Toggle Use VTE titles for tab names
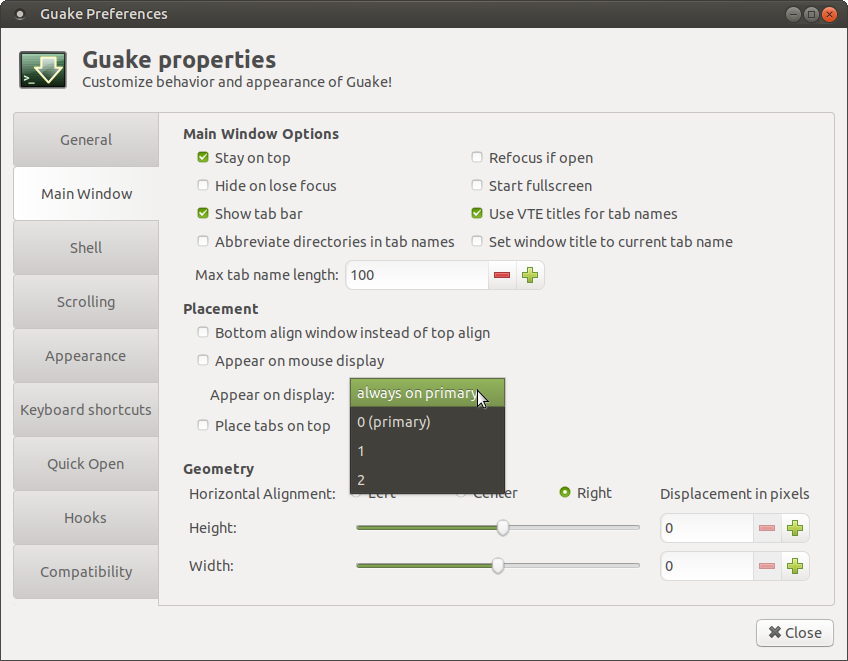 [x=477, y=214]
